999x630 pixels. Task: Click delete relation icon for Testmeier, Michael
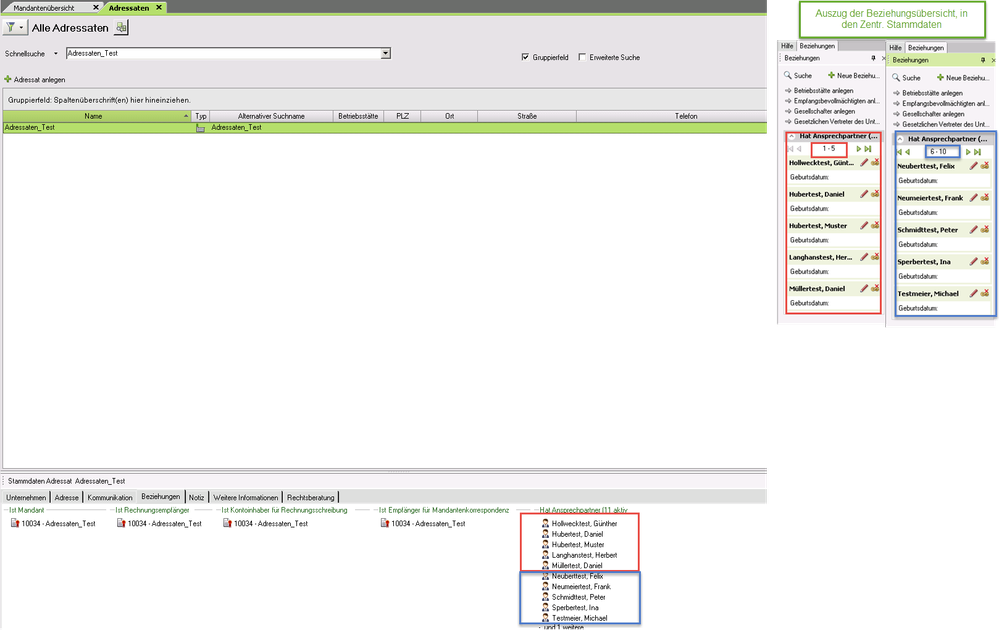(x=984, y=293)
